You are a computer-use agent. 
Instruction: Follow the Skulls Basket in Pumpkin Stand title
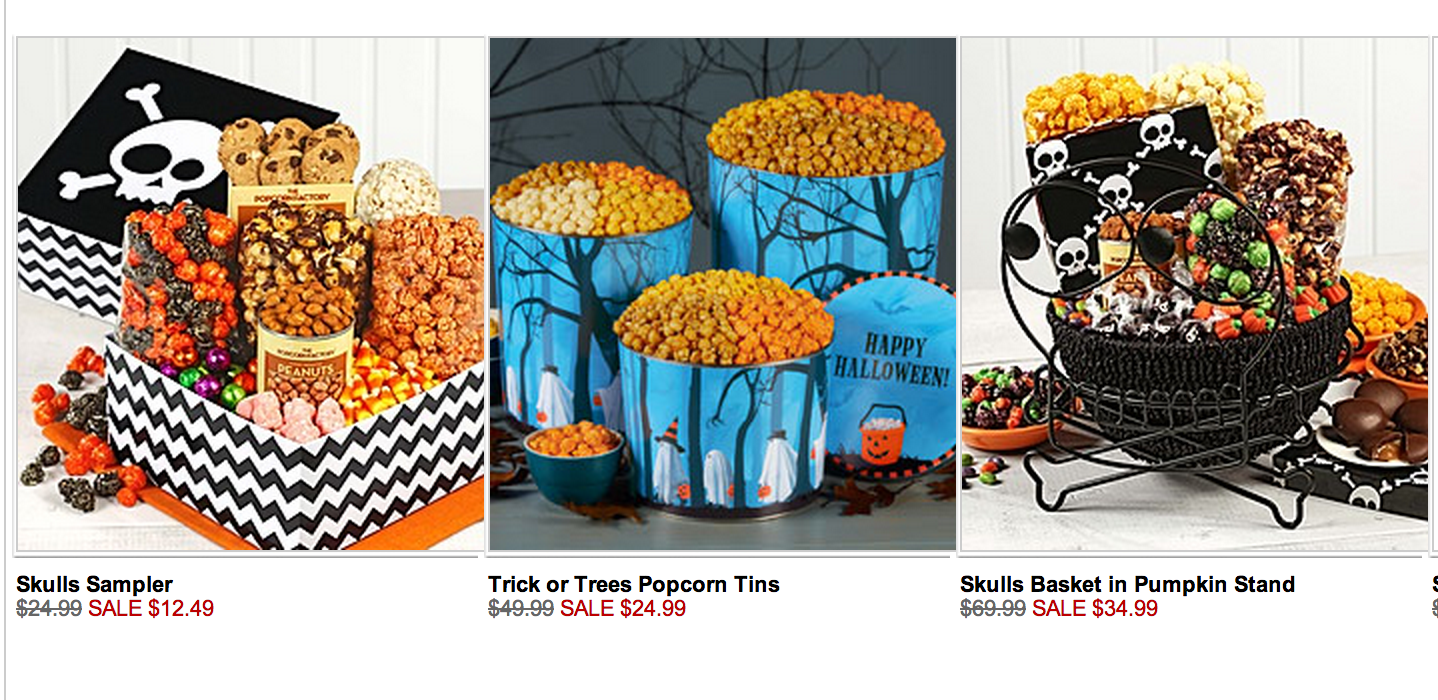pyautogui.click(x=1127, y=584)
